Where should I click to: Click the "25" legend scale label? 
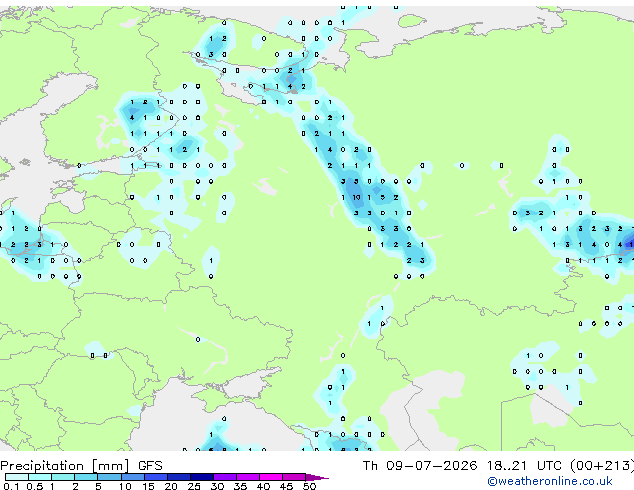tap(194, 486)
